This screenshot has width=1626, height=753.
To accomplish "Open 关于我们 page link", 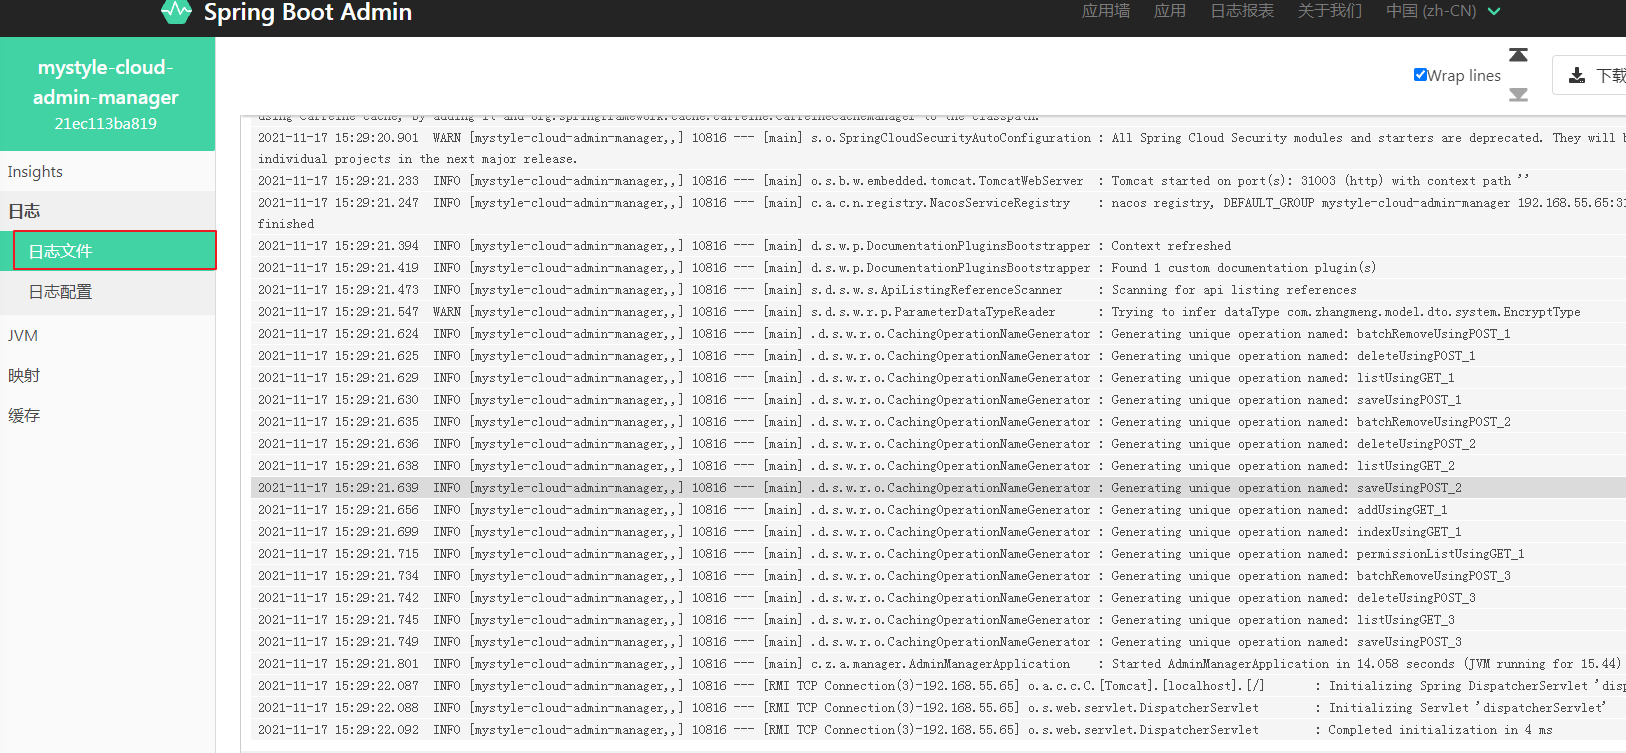I will click(x=1329, y=11).
